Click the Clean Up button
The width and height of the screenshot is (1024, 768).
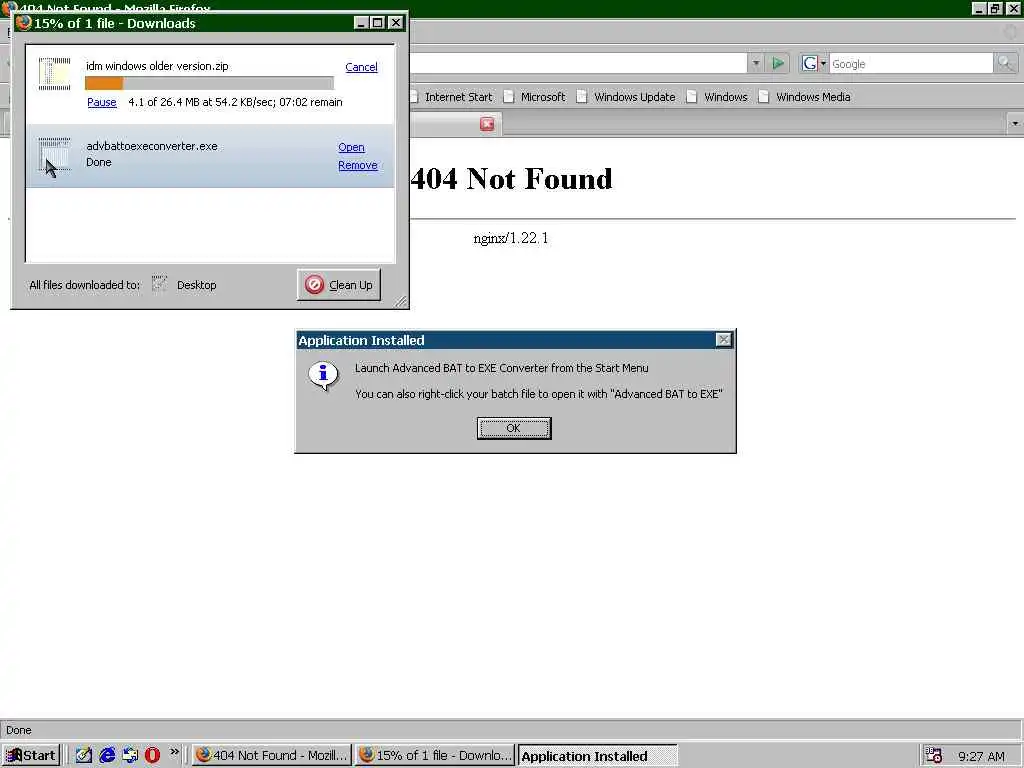point(339,285)
